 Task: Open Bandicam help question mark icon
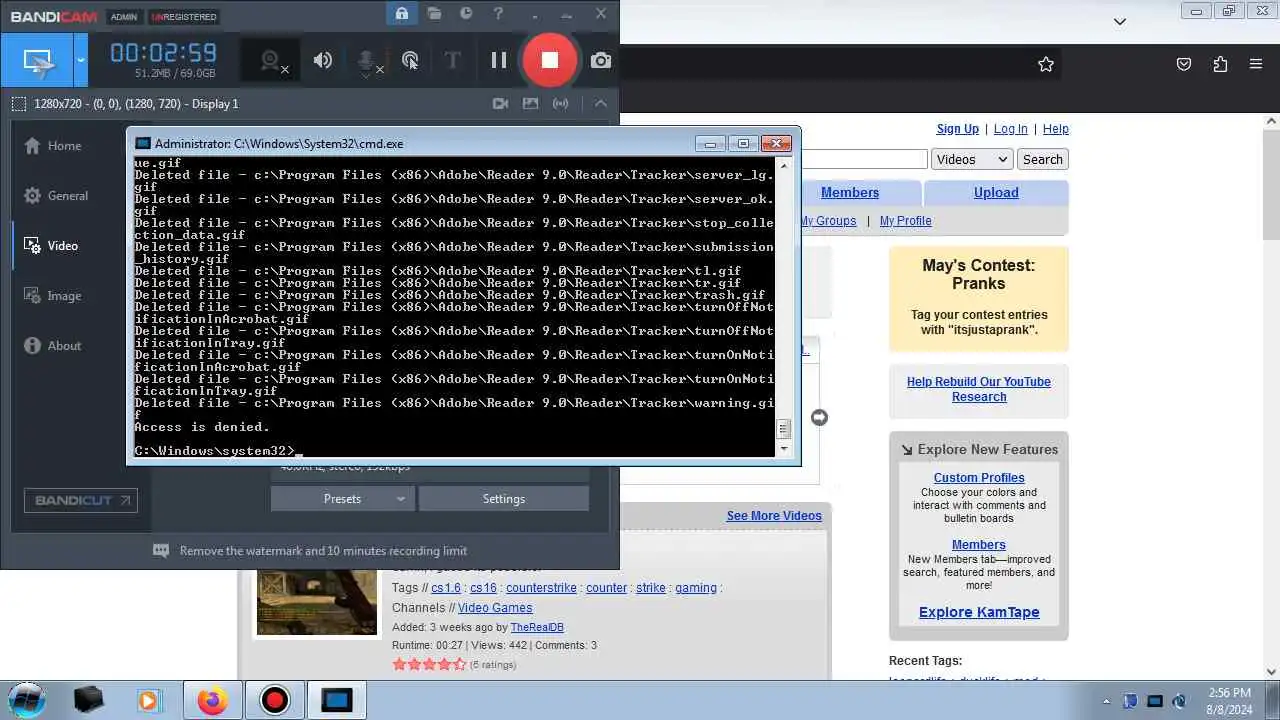tap(498, 14)
